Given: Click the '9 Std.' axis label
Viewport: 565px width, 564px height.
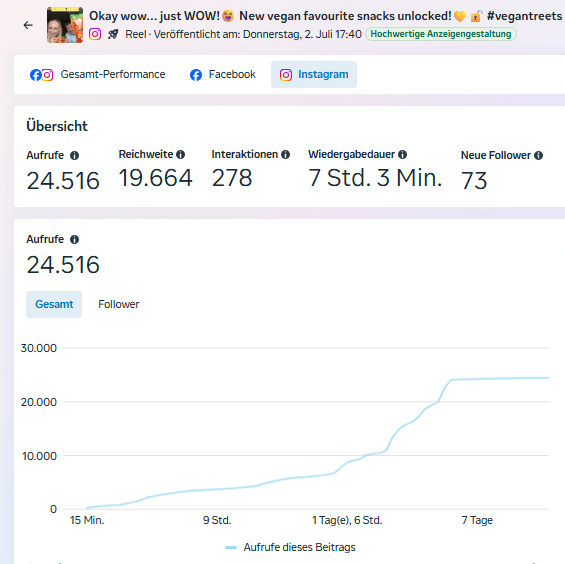Looking at the screenshot, I should pos(217,520).
